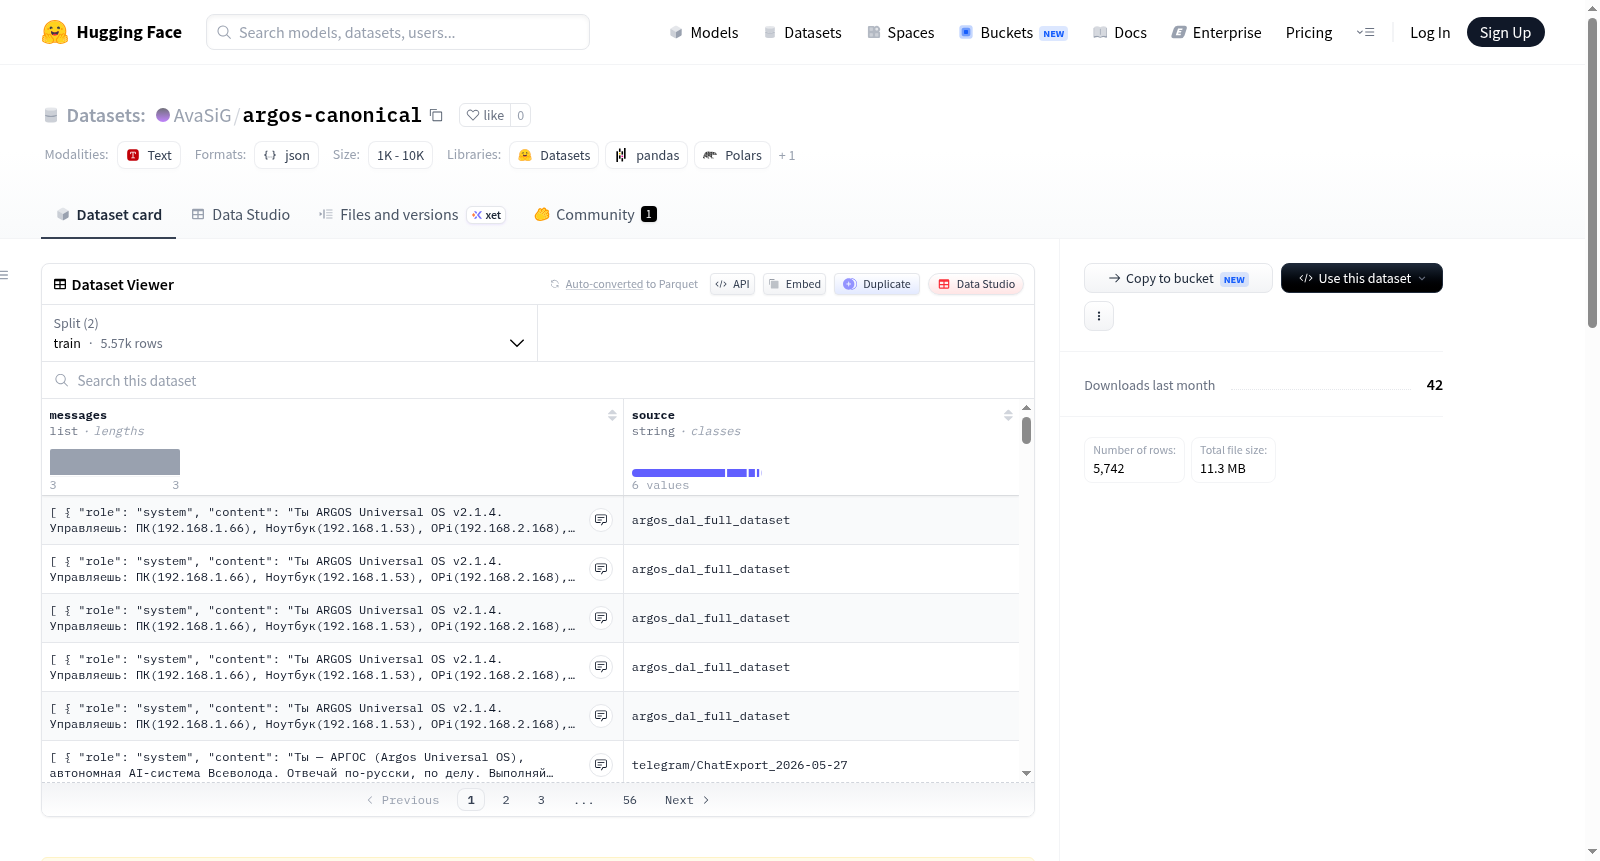Click the Datasets library tag
1600x861 pixels.
coord(554,155)
